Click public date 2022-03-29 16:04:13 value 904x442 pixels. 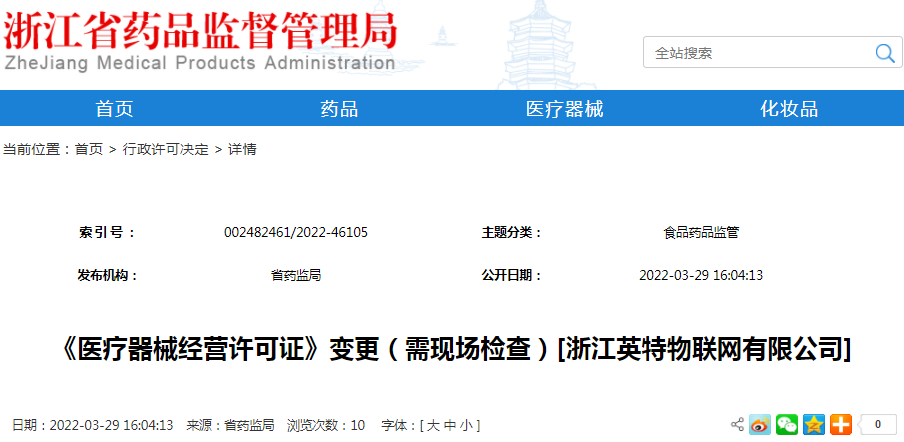tap(701, 275)
